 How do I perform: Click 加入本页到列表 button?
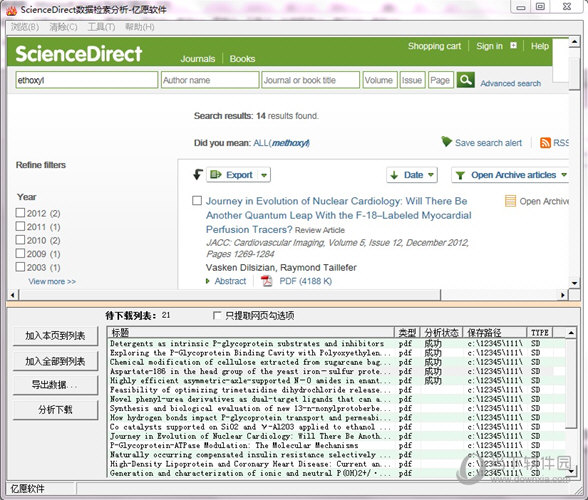tap(55, 336)
